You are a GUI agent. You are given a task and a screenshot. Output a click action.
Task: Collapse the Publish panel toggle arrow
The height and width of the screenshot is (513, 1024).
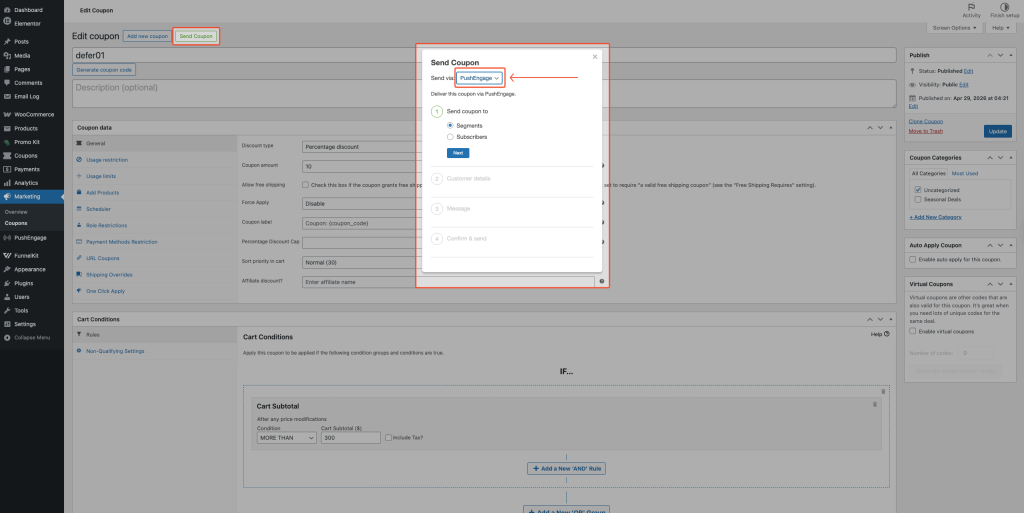click(x=1011, y=55)
